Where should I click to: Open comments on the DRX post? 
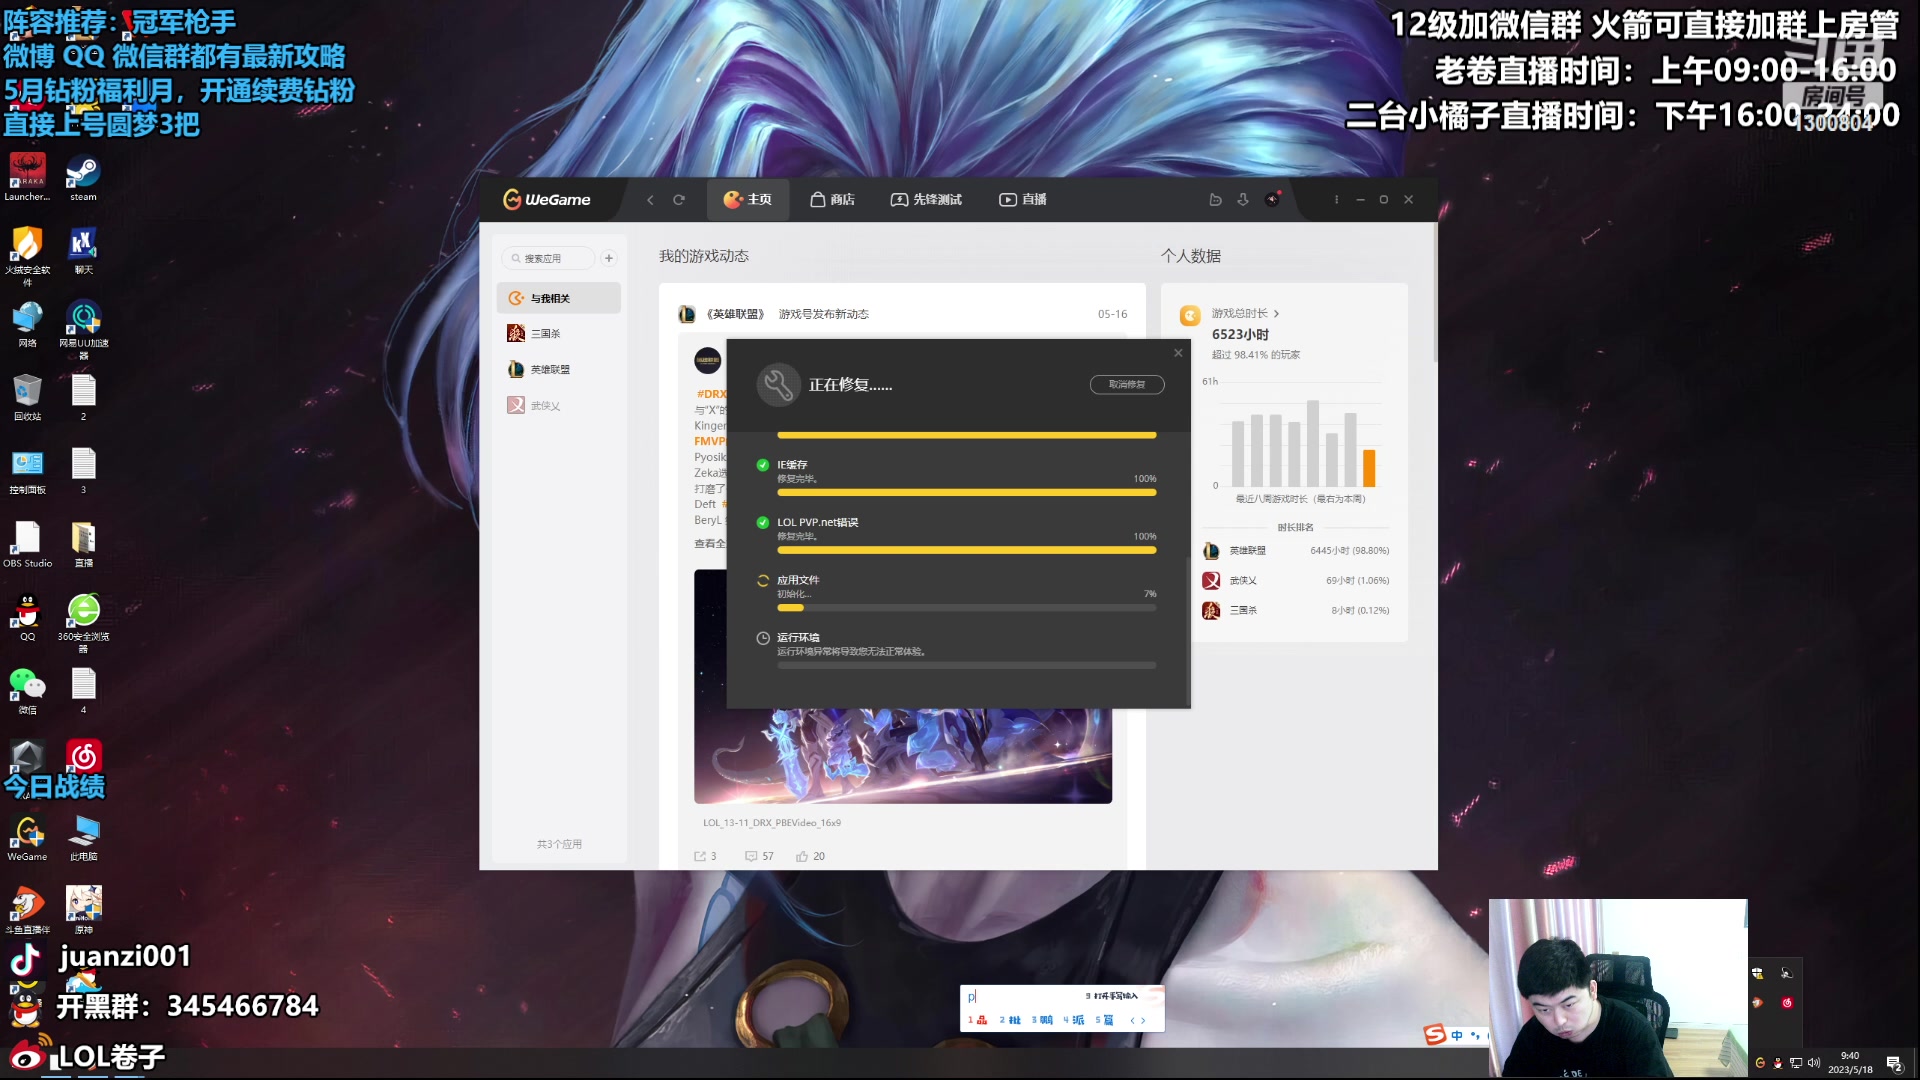tap(751, 856)
